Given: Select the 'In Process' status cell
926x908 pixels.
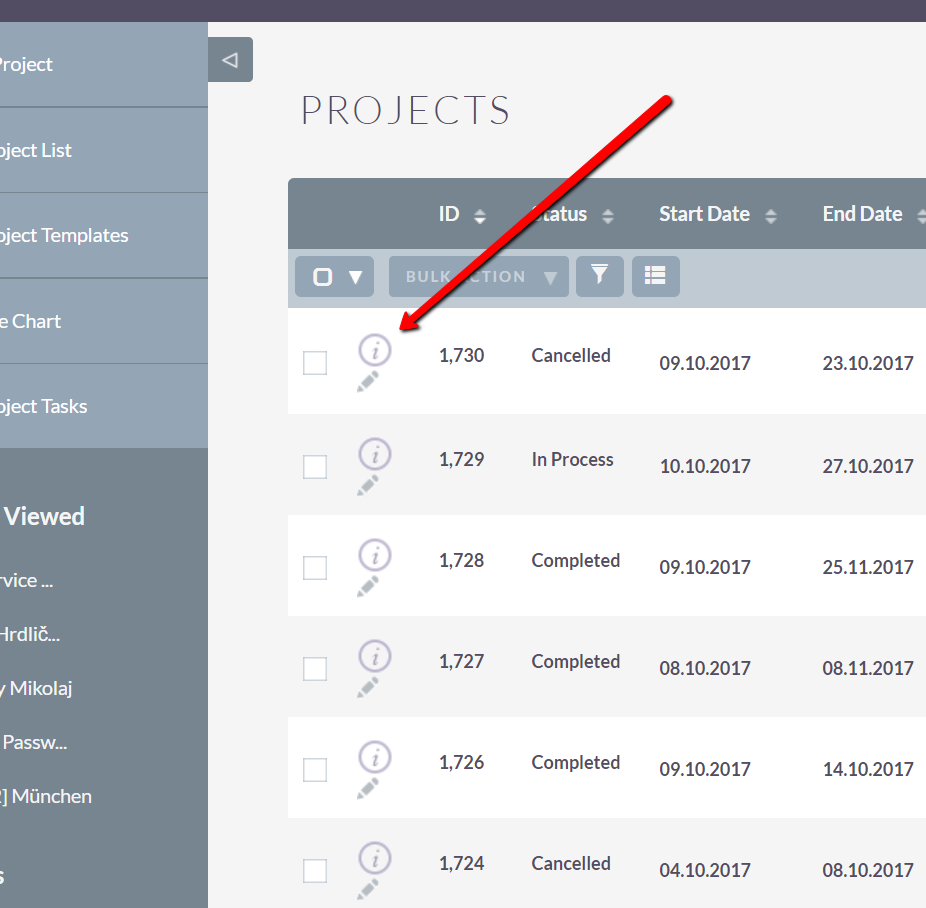Looking at the screenshot, I should pyautogui.click(x=572, y=459).
